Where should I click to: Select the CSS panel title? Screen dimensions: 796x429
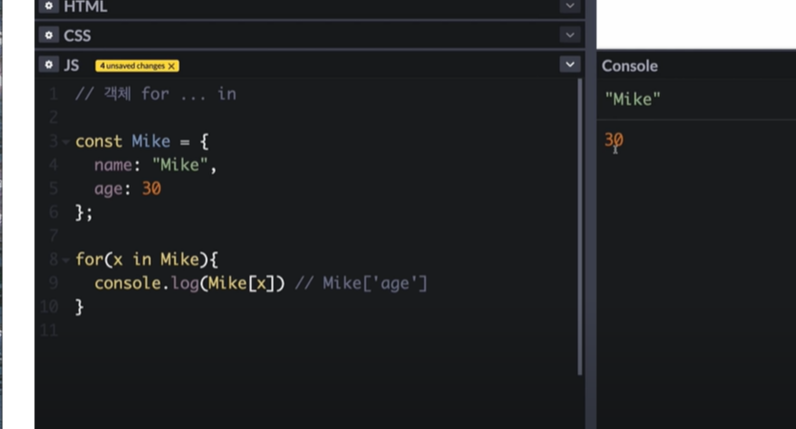pyautogui.click(x=77, y=36)
